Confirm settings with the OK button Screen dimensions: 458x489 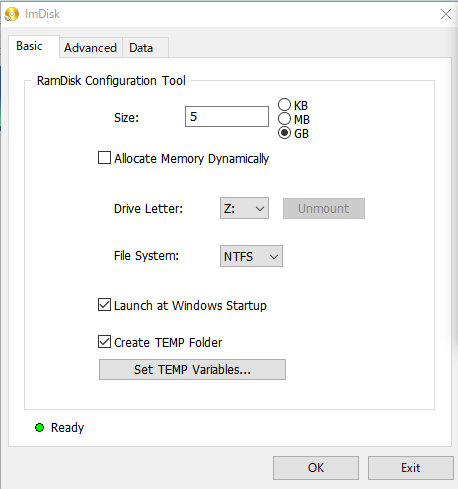coord(316,468)
